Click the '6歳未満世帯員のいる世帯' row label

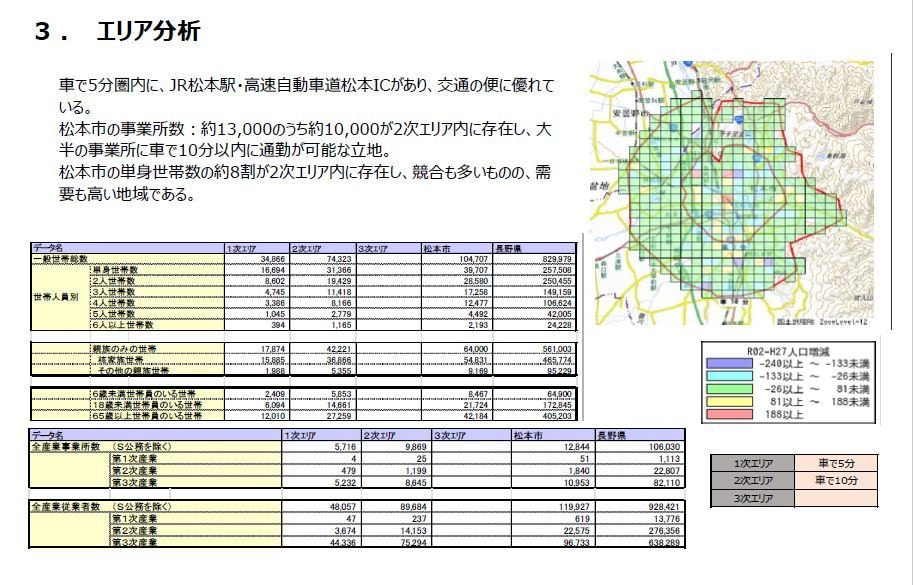click(143, 394)
